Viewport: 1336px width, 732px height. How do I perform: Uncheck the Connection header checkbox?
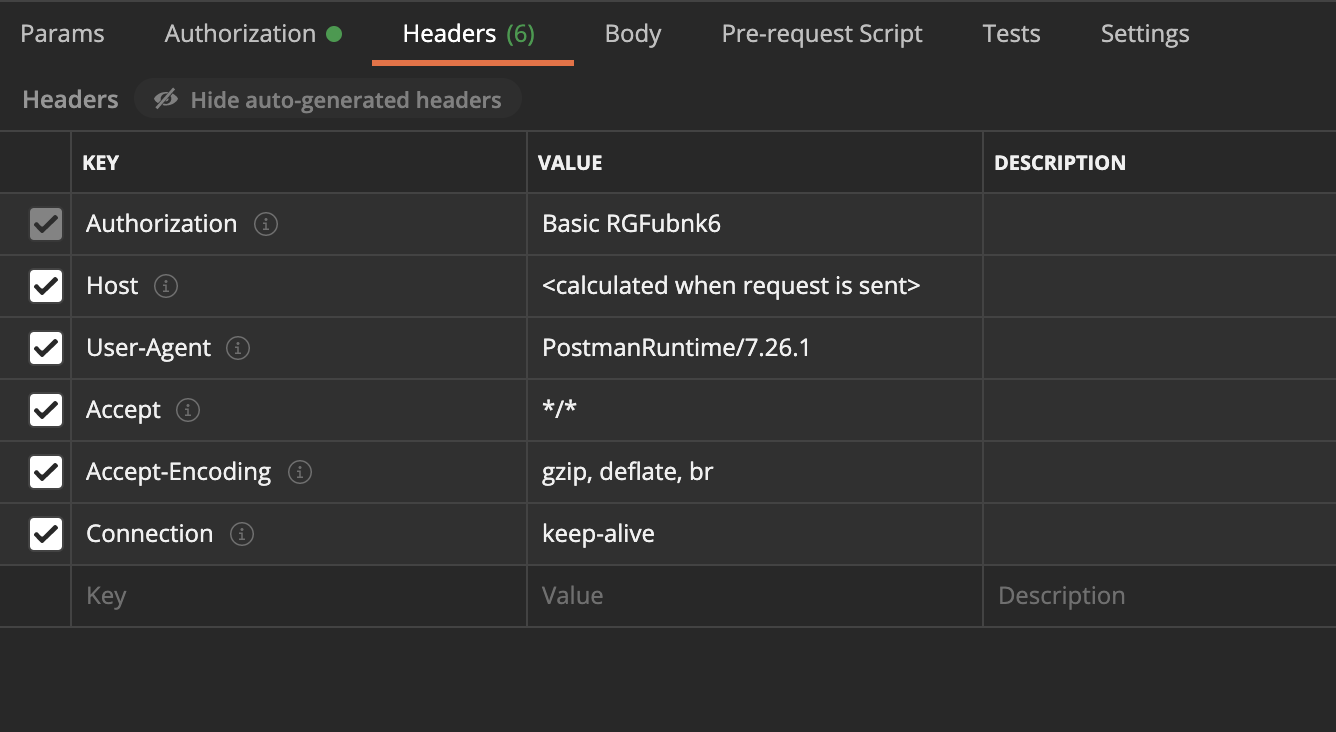pos(45,534)
